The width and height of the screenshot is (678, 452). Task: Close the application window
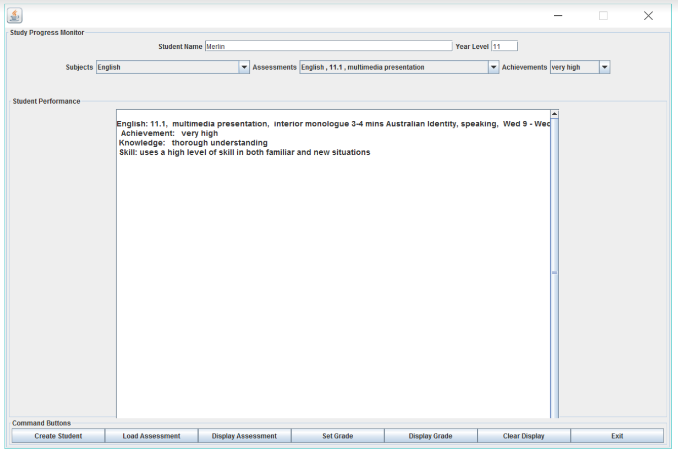[x=648, y=15]
